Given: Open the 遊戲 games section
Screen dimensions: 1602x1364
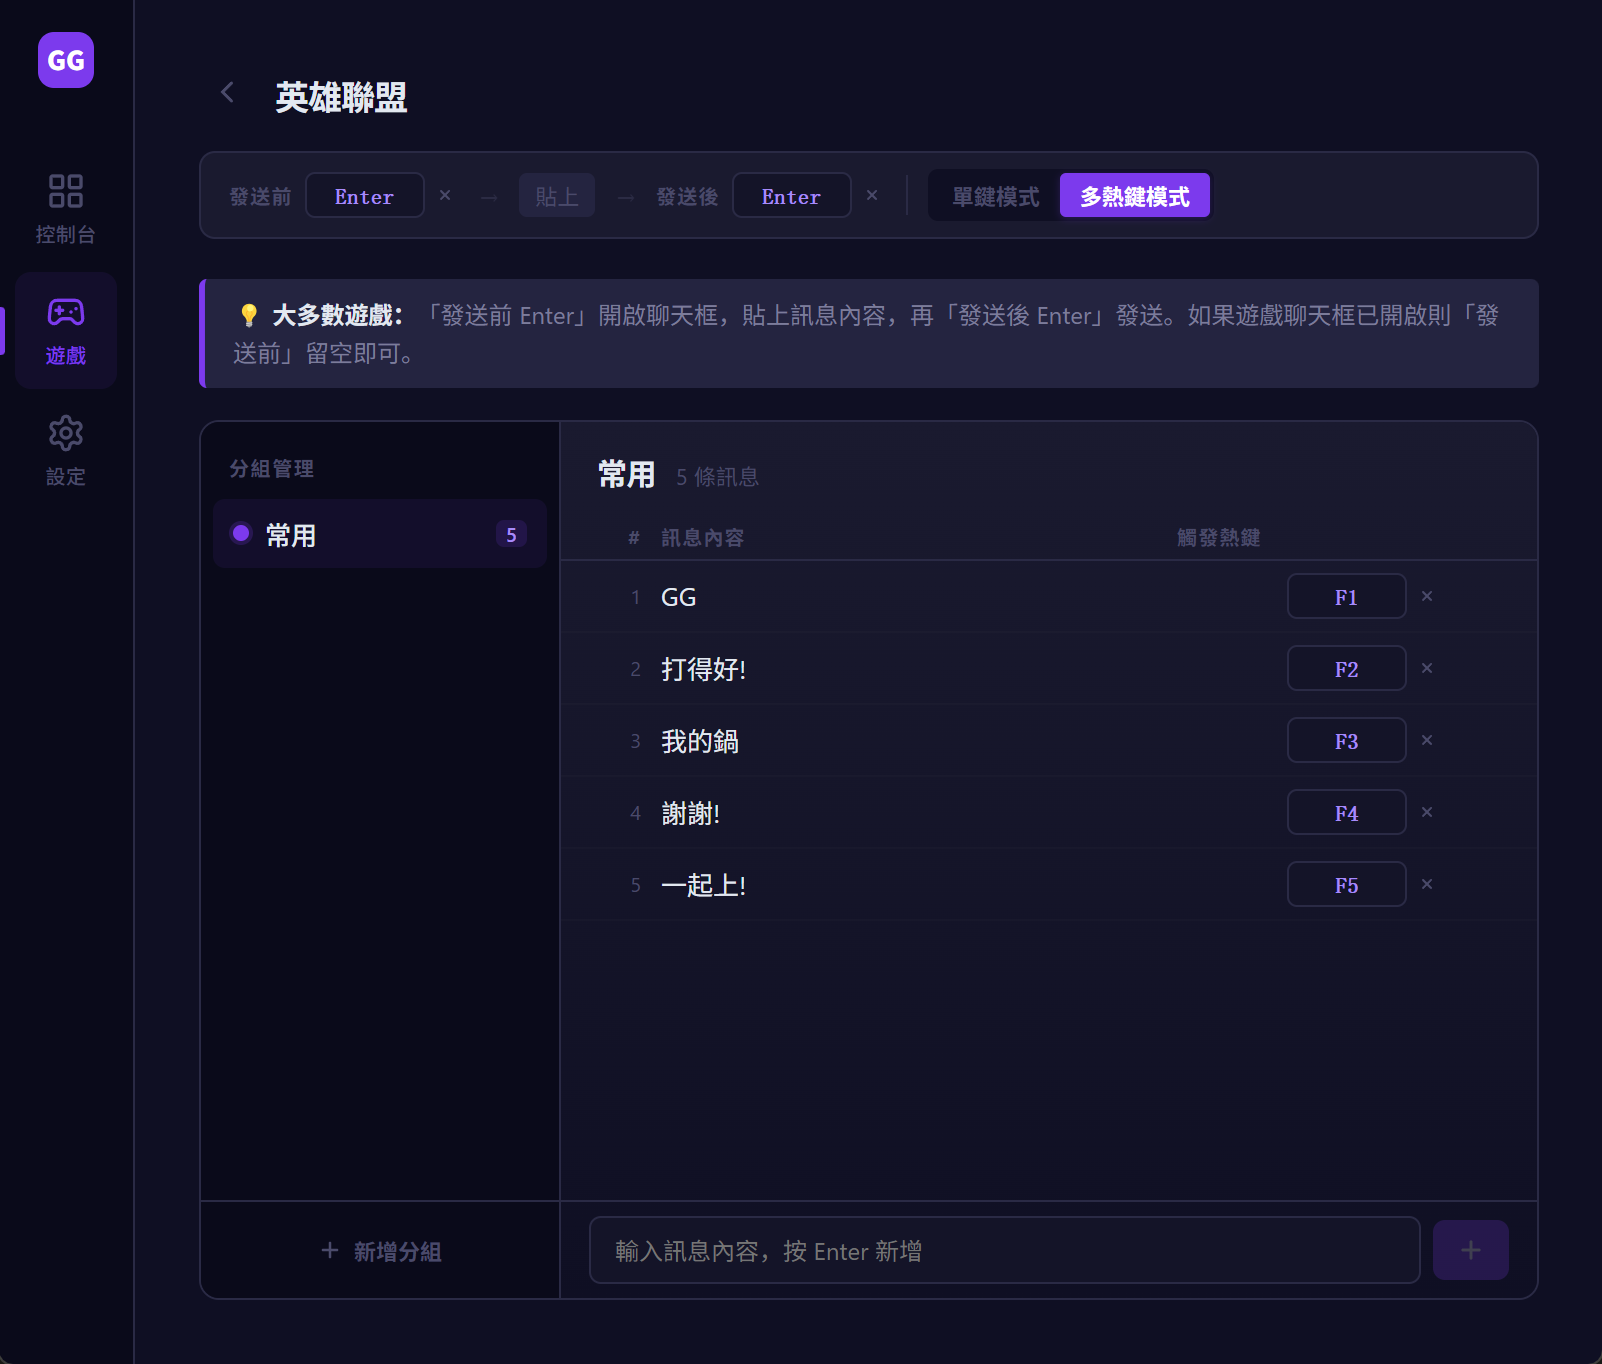Looking at the screenshot, I should click(x=66, y=330).
